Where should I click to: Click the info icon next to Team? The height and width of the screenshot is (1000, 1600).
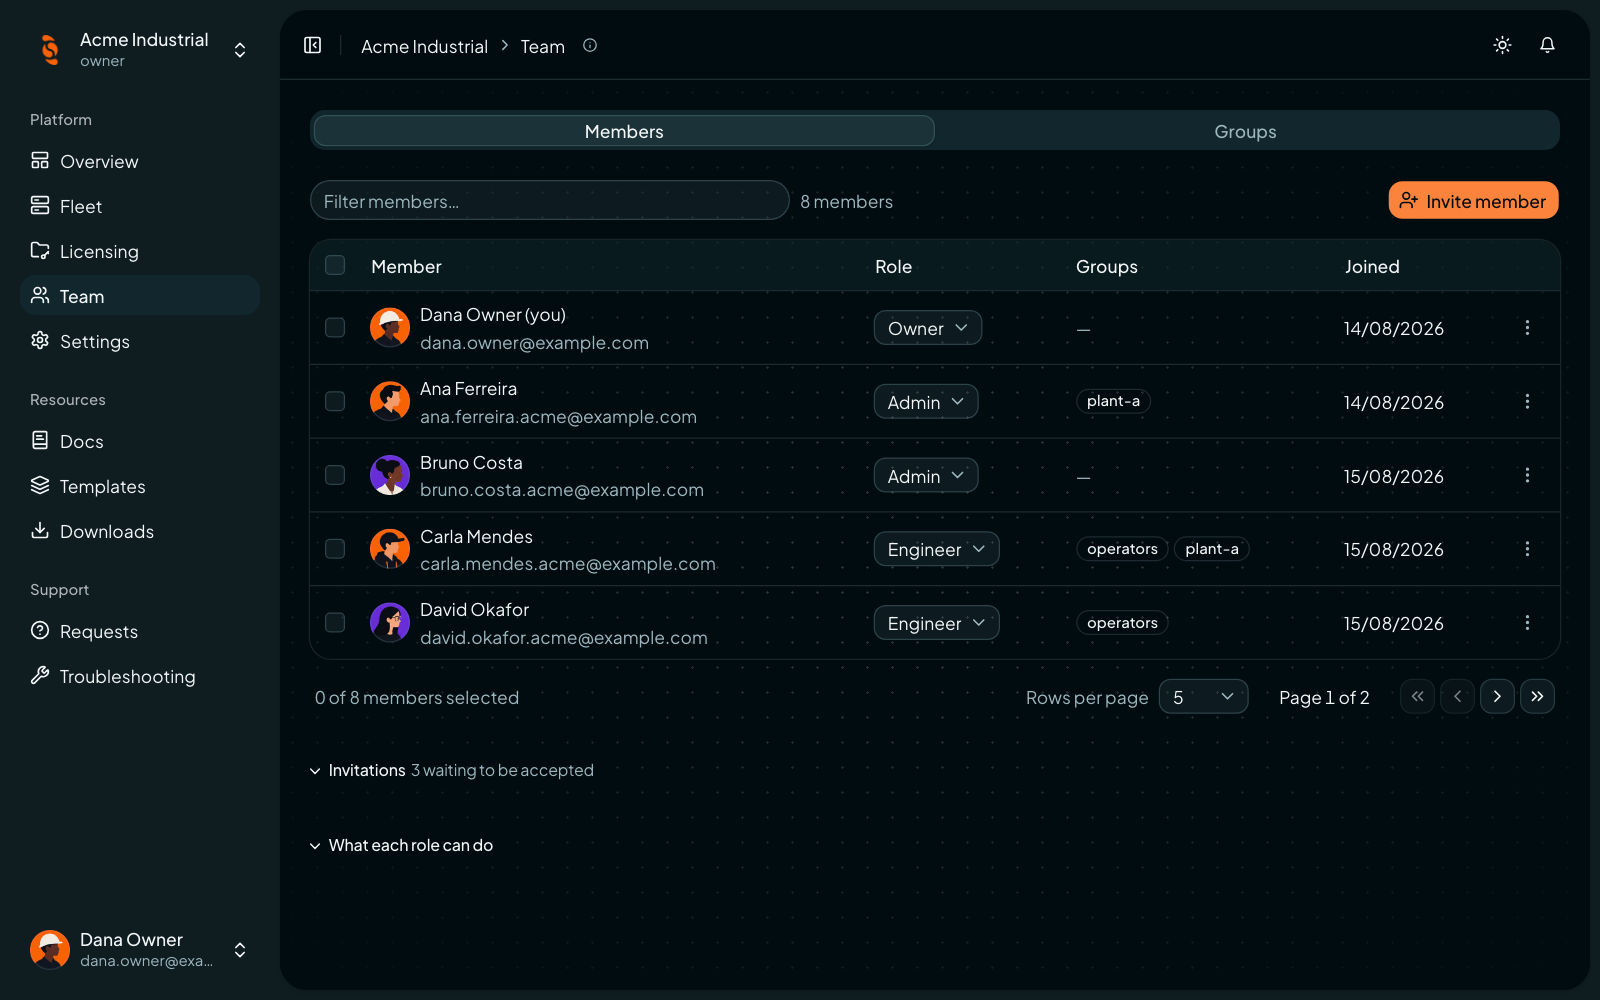coord(590,45)
